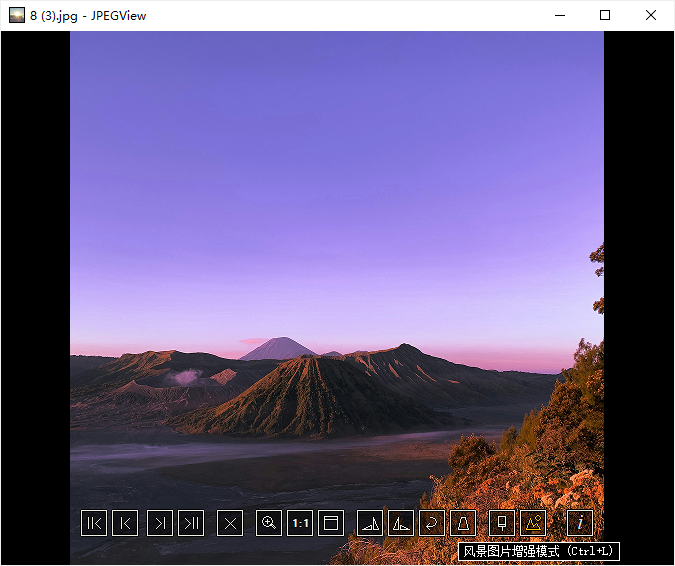This screenshot has width=675, height=566.
Task: Toggle the keep parameters pin
Action: click(x=502, y=523)
